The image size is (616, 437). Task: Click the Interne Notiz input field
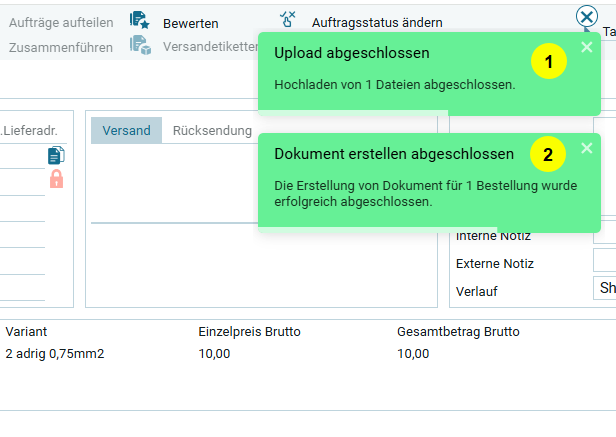[x=605, y=236]
